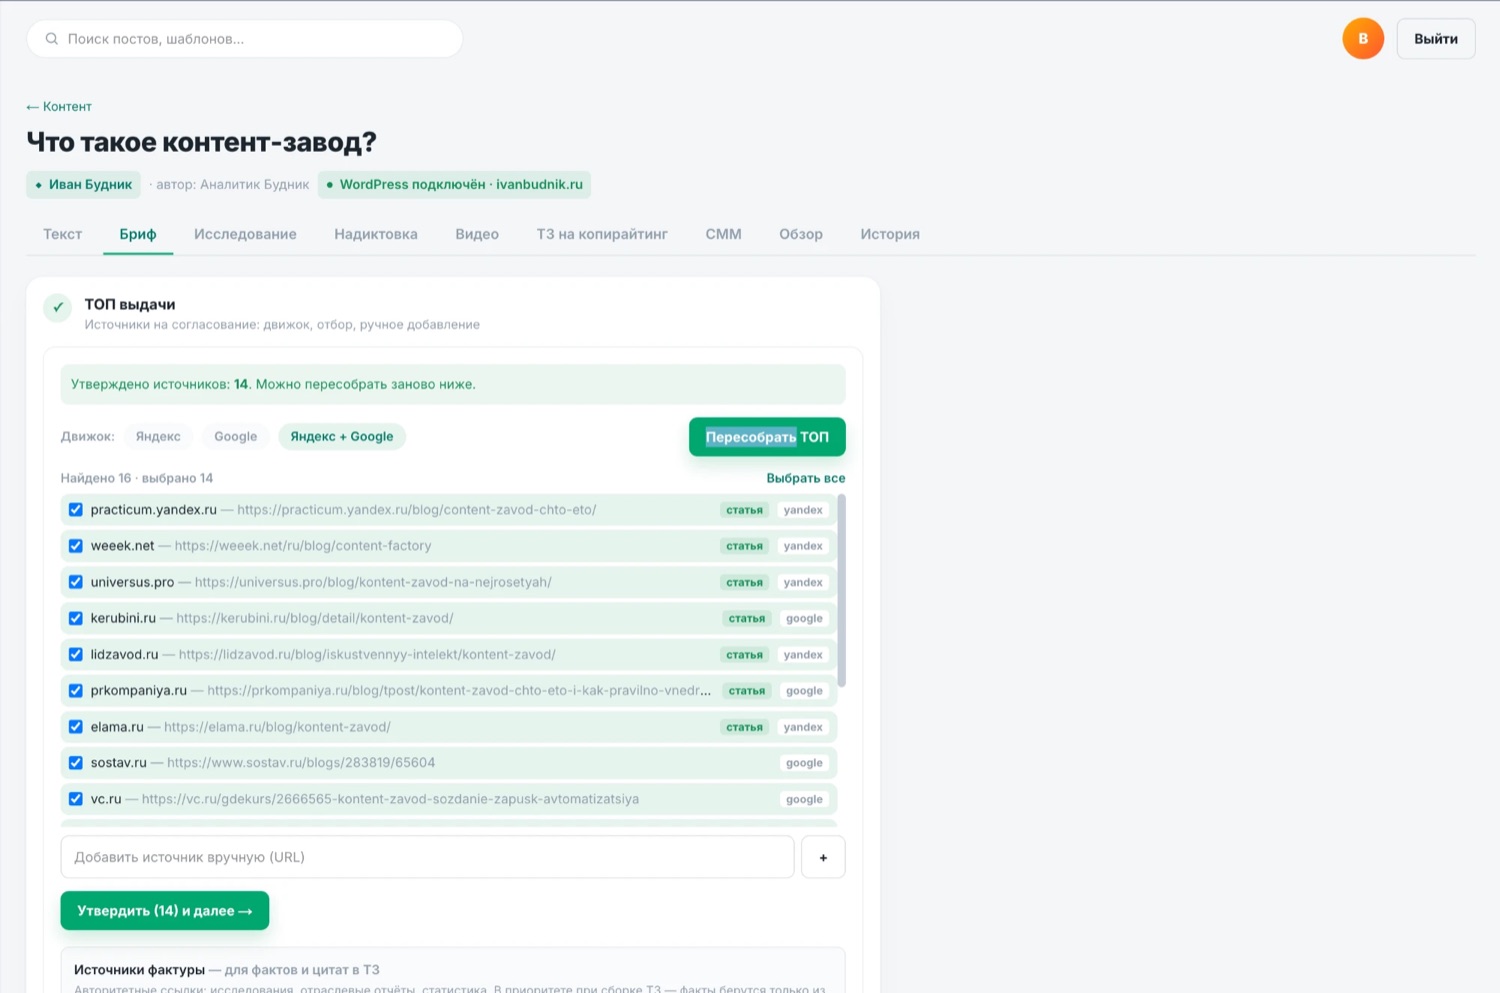Uncheck the weeek.net source checkbox
The image size is (1500, 993).
(x=75, y=546)
